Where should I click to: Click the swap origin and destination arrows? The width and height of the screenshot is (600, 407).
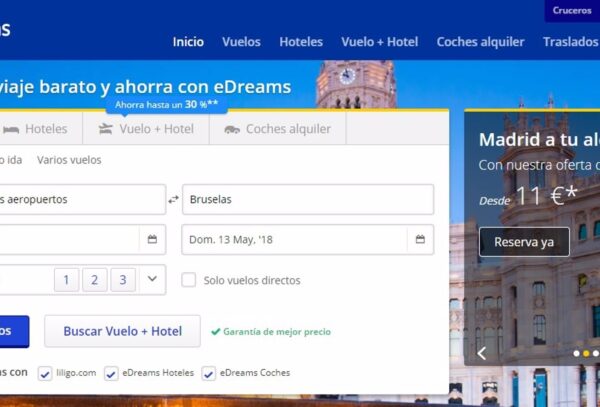173,199
